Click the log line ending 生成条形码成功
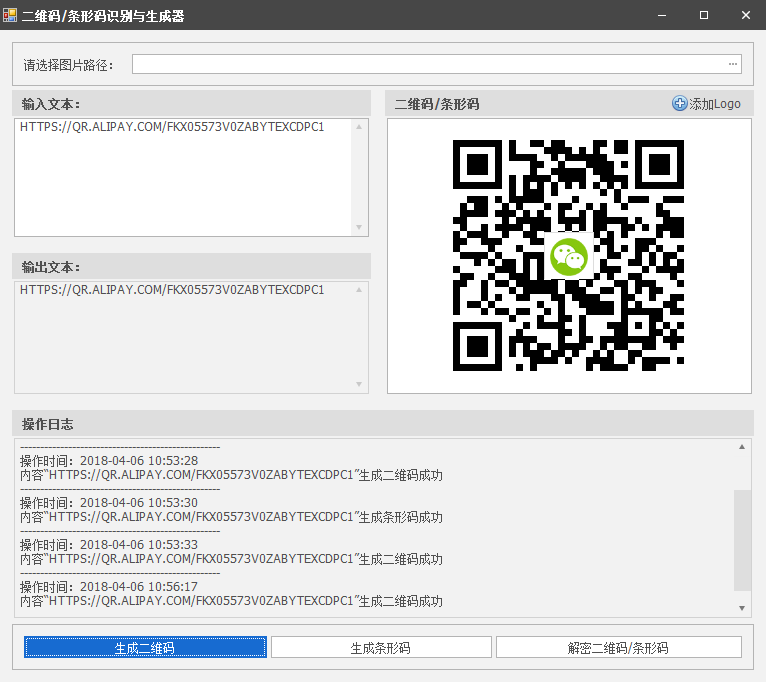This screenshot has width=766, height=682. 231,517
